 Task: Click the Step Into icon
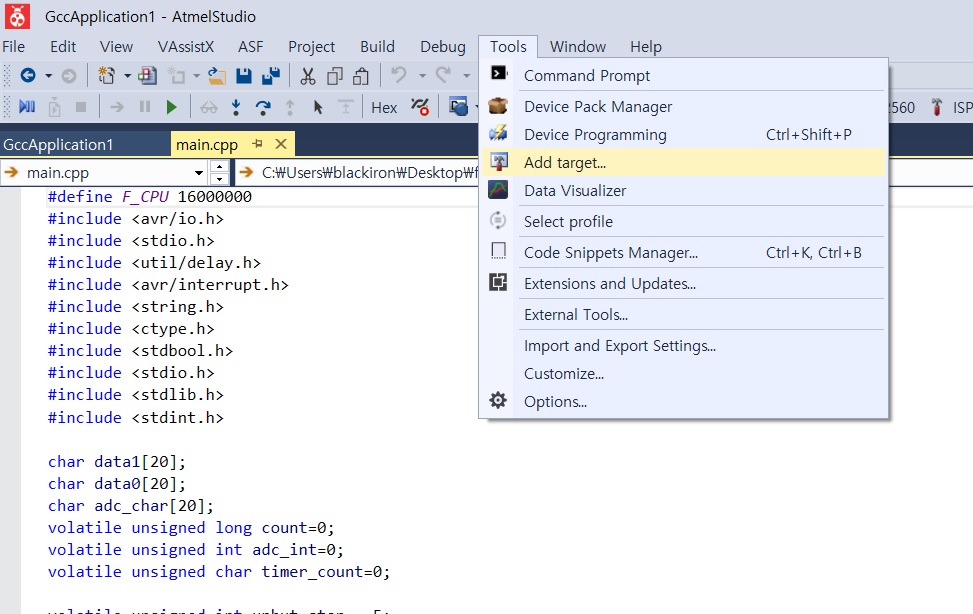[x=236, y=107]
